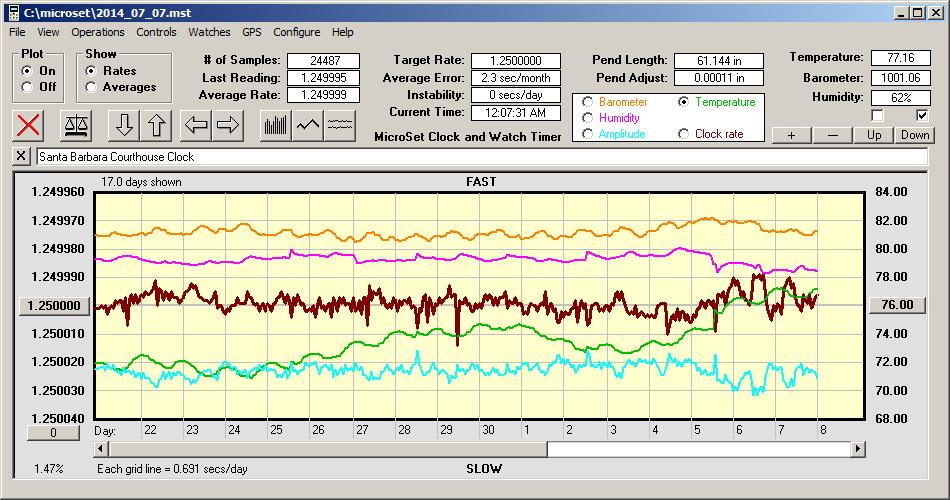The width and height of the screenshot is (950, 500).
Task: Click the Temperature value field
Action: 900,58
